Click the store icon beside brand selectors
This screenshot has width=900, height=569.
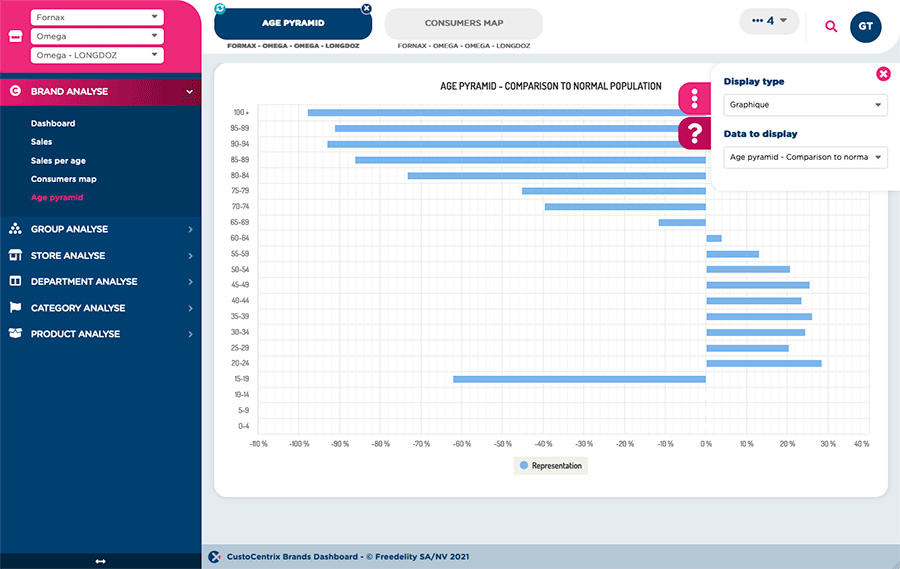(x=14, y=37)
